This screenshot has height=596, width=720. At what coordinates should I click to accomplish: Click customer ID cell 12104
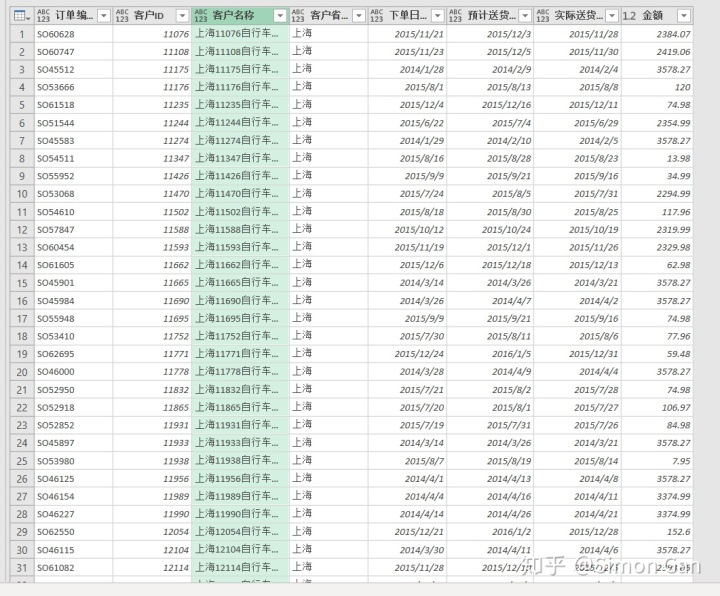pyautogui.click(x=152, y=550)
